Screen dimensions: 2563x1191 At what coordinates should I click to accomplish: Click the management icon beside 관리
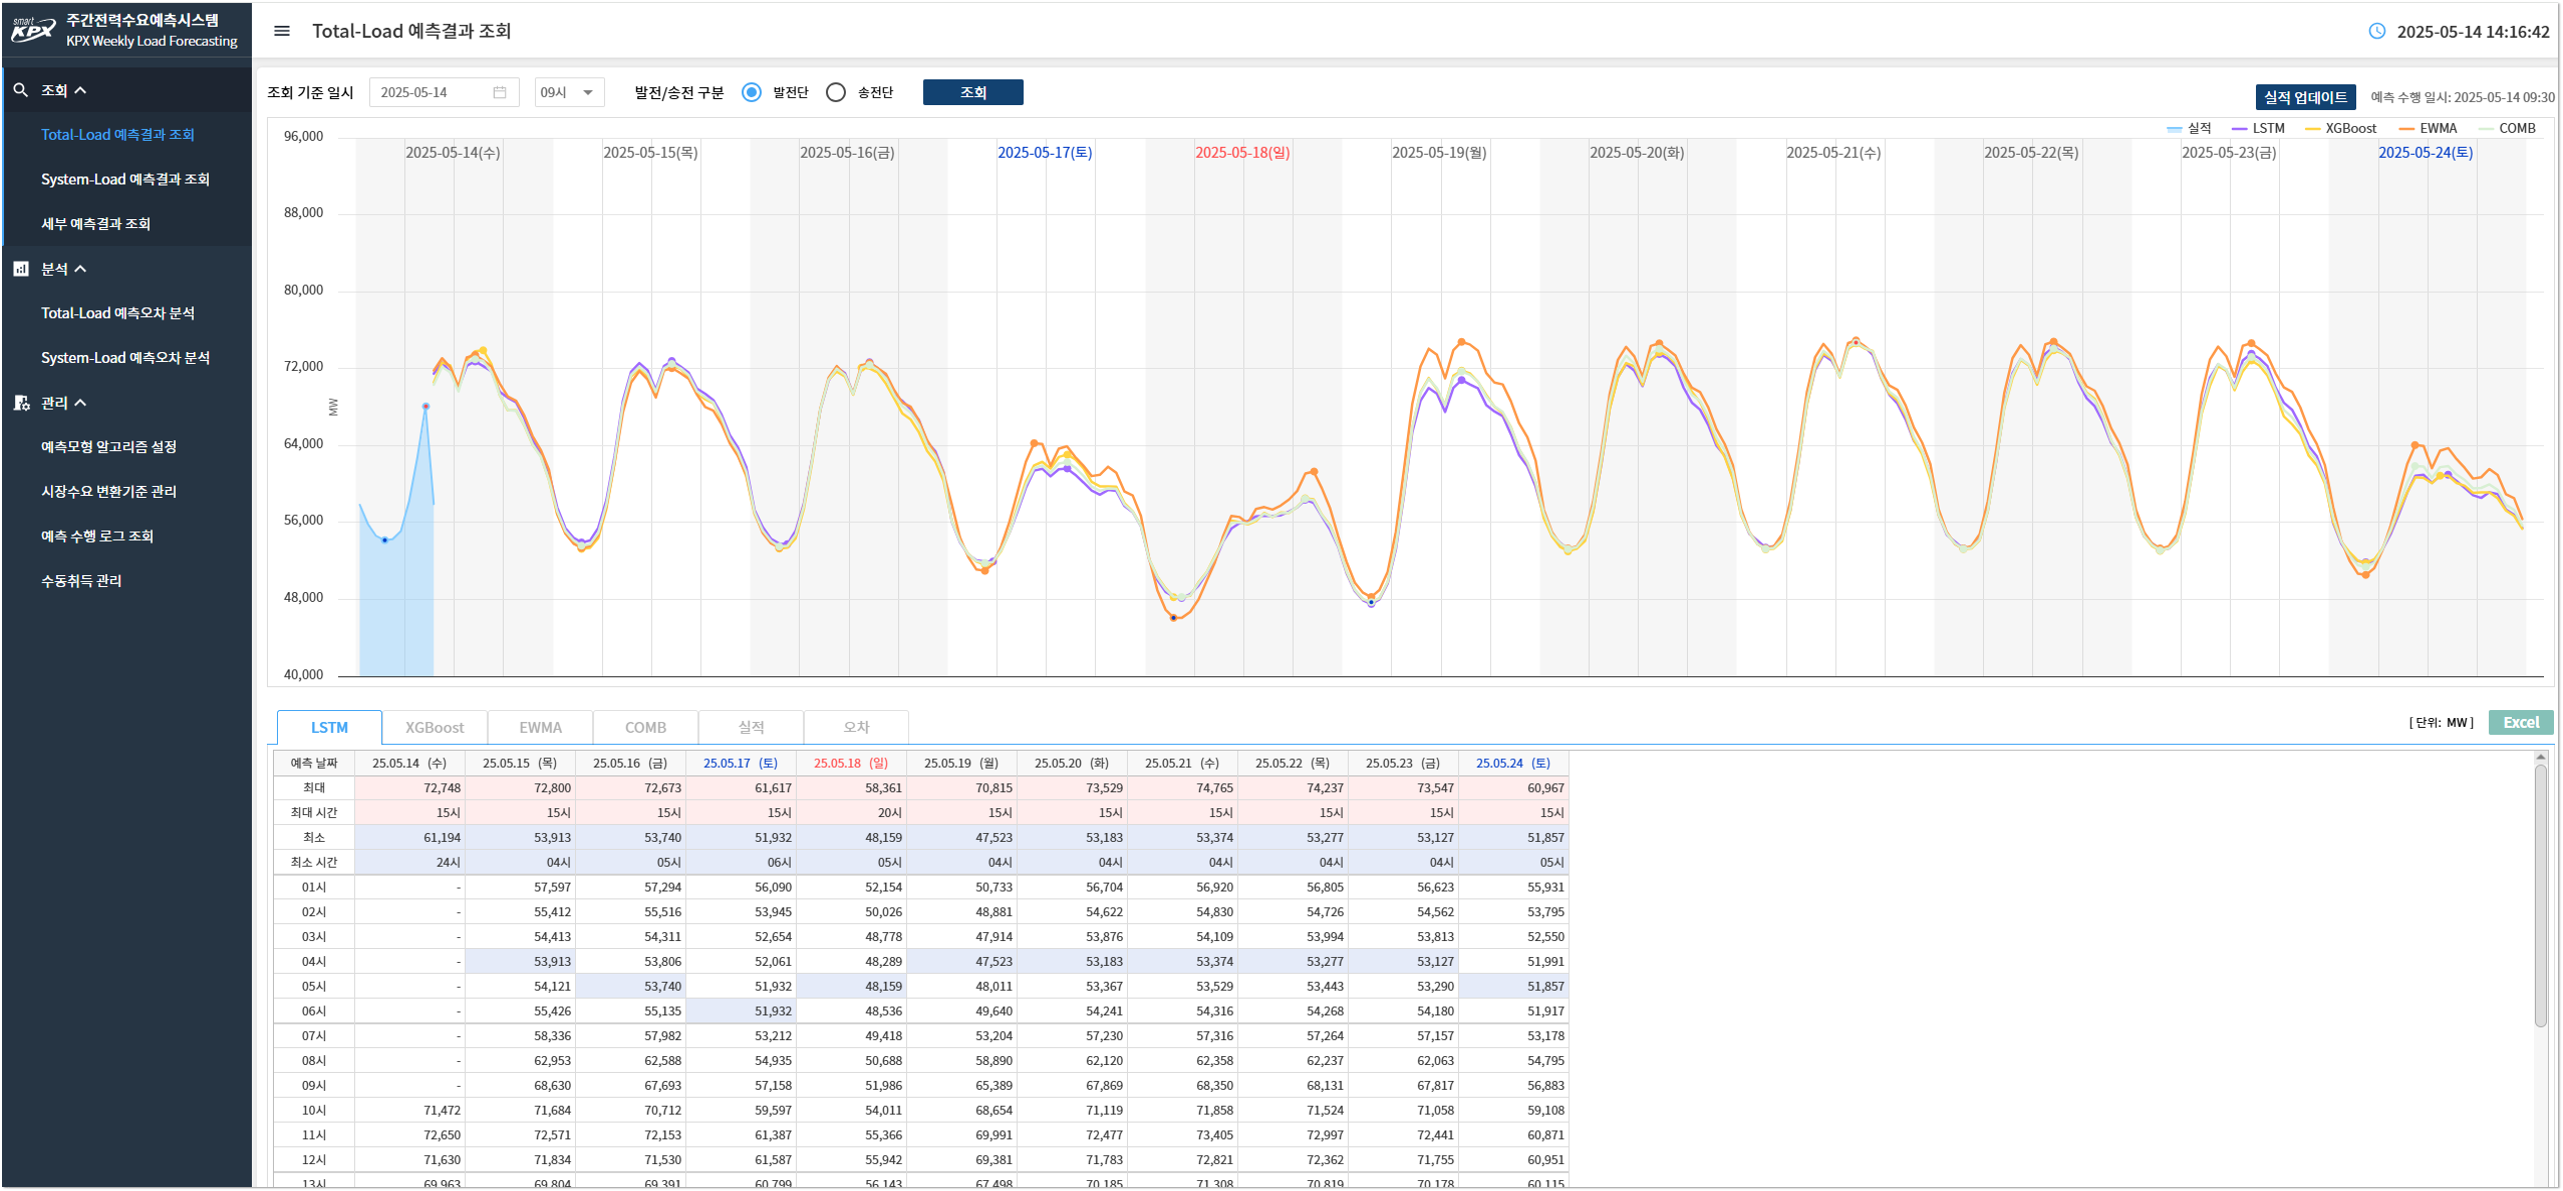pos(20,403)
